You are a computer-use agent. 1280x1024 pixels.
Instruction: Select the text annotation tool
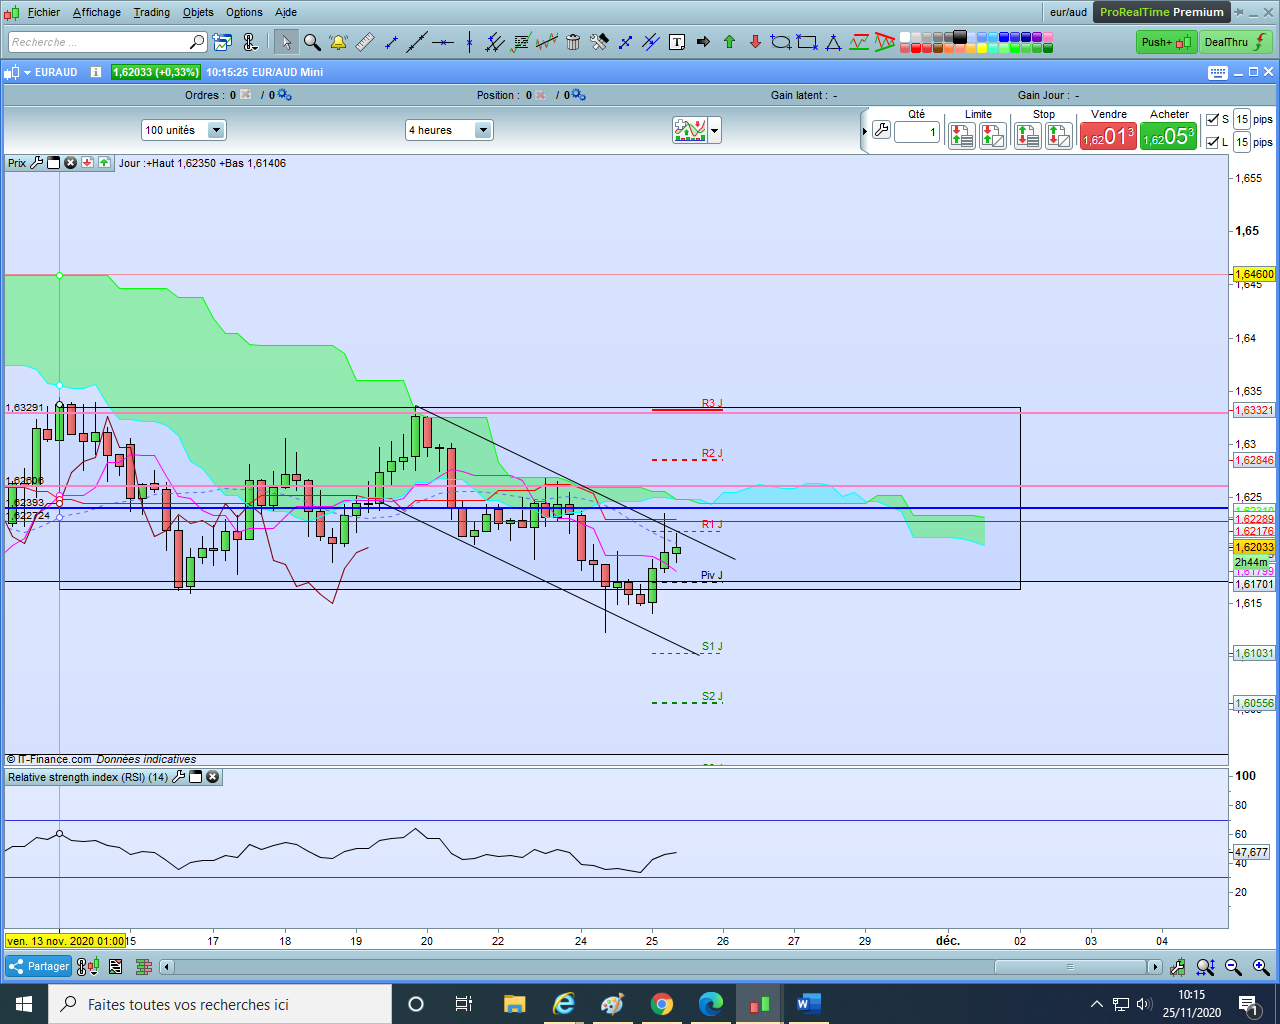pyautogui.click(x=677, y=42)
